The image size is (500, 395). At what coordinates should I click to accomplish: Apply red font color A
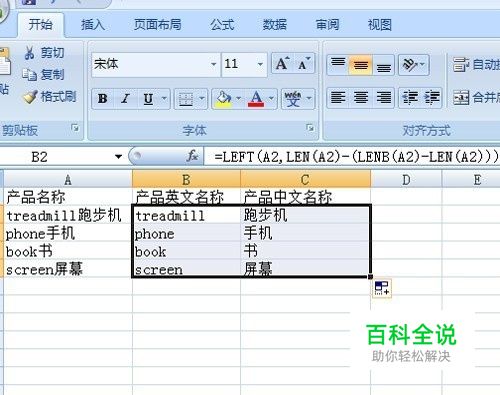(256, 99)
